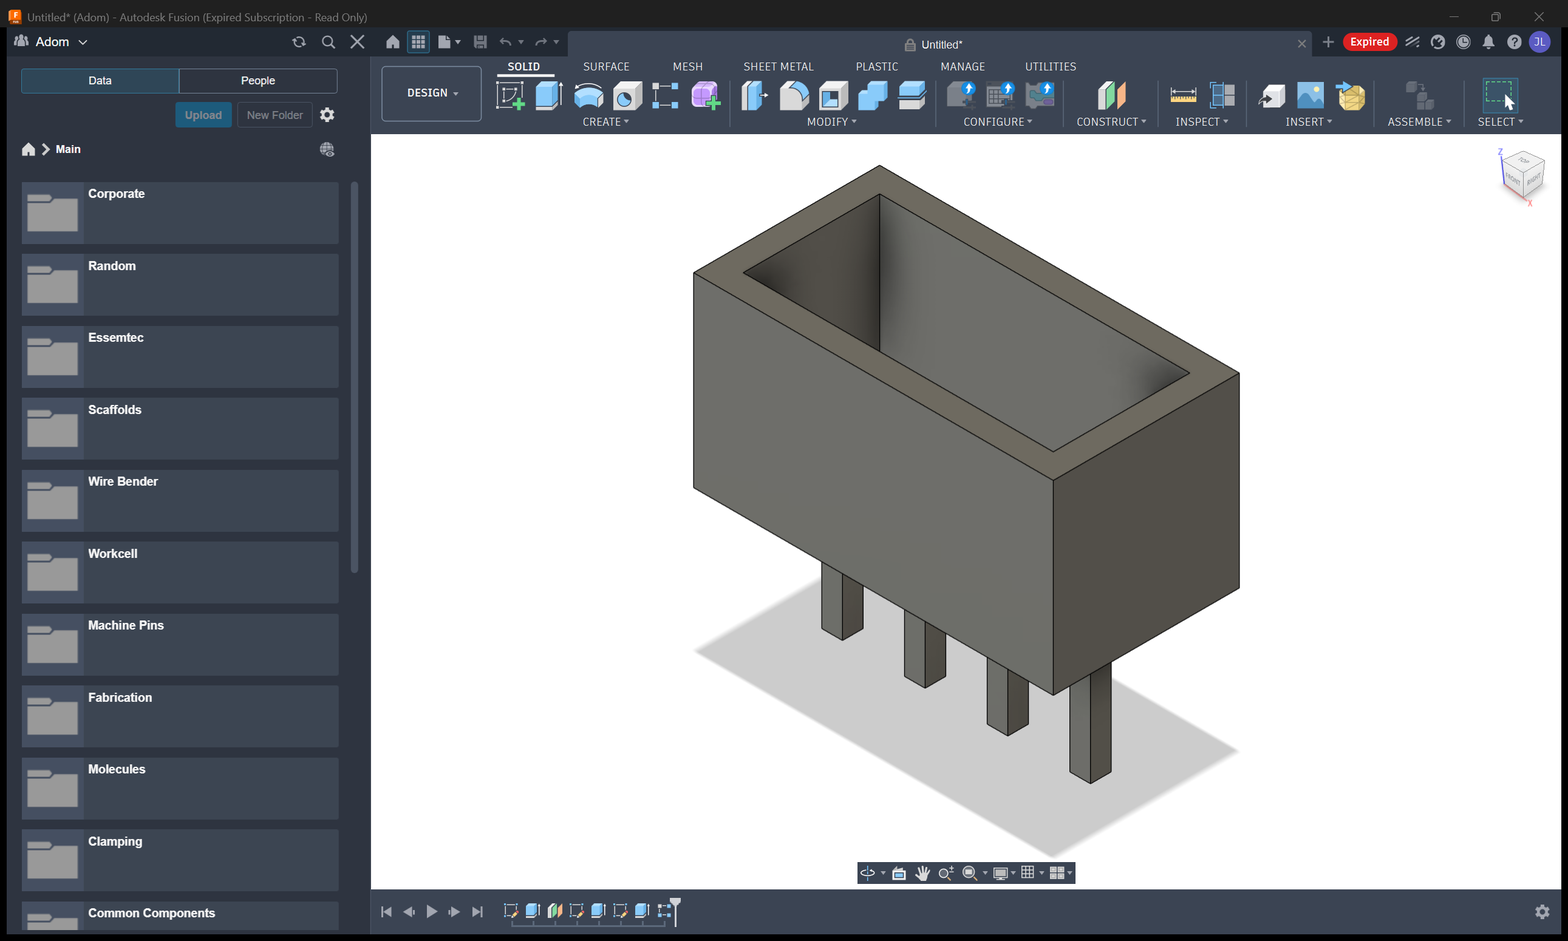Open the Manage tab
The image size is (1568, 941).
coord(962,67)
